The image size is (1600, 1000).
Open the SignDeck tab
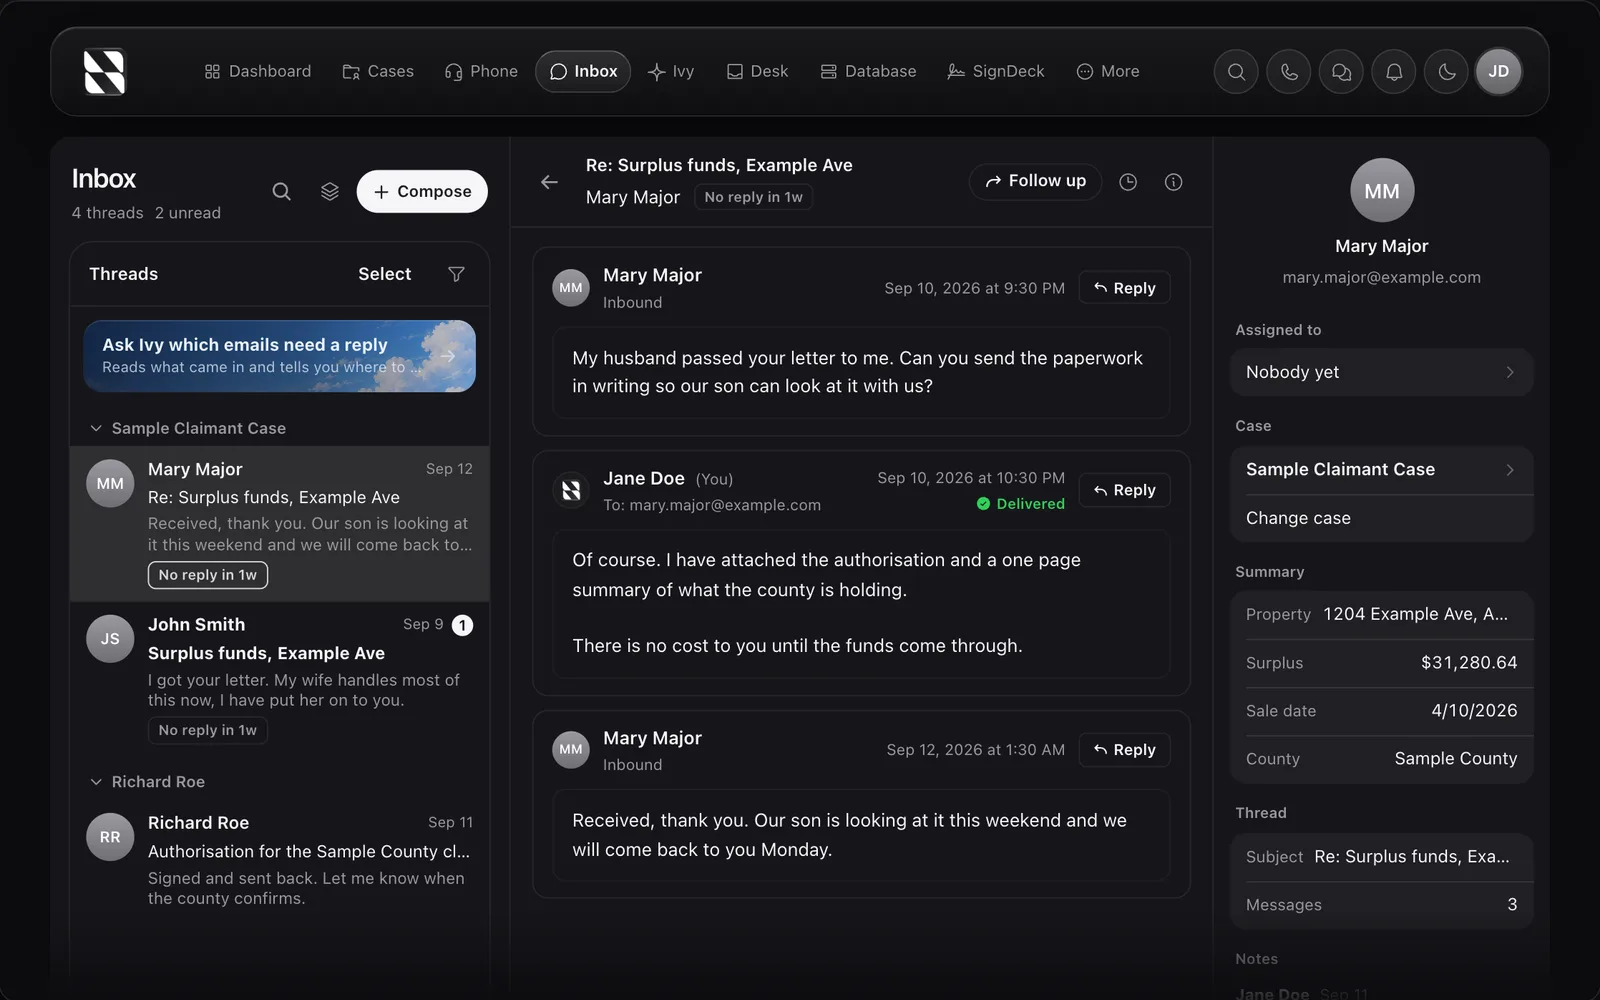point(996,72)
